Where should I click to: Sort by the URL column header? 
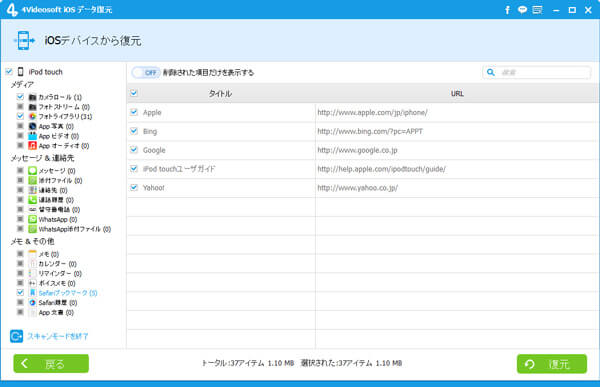457,93
